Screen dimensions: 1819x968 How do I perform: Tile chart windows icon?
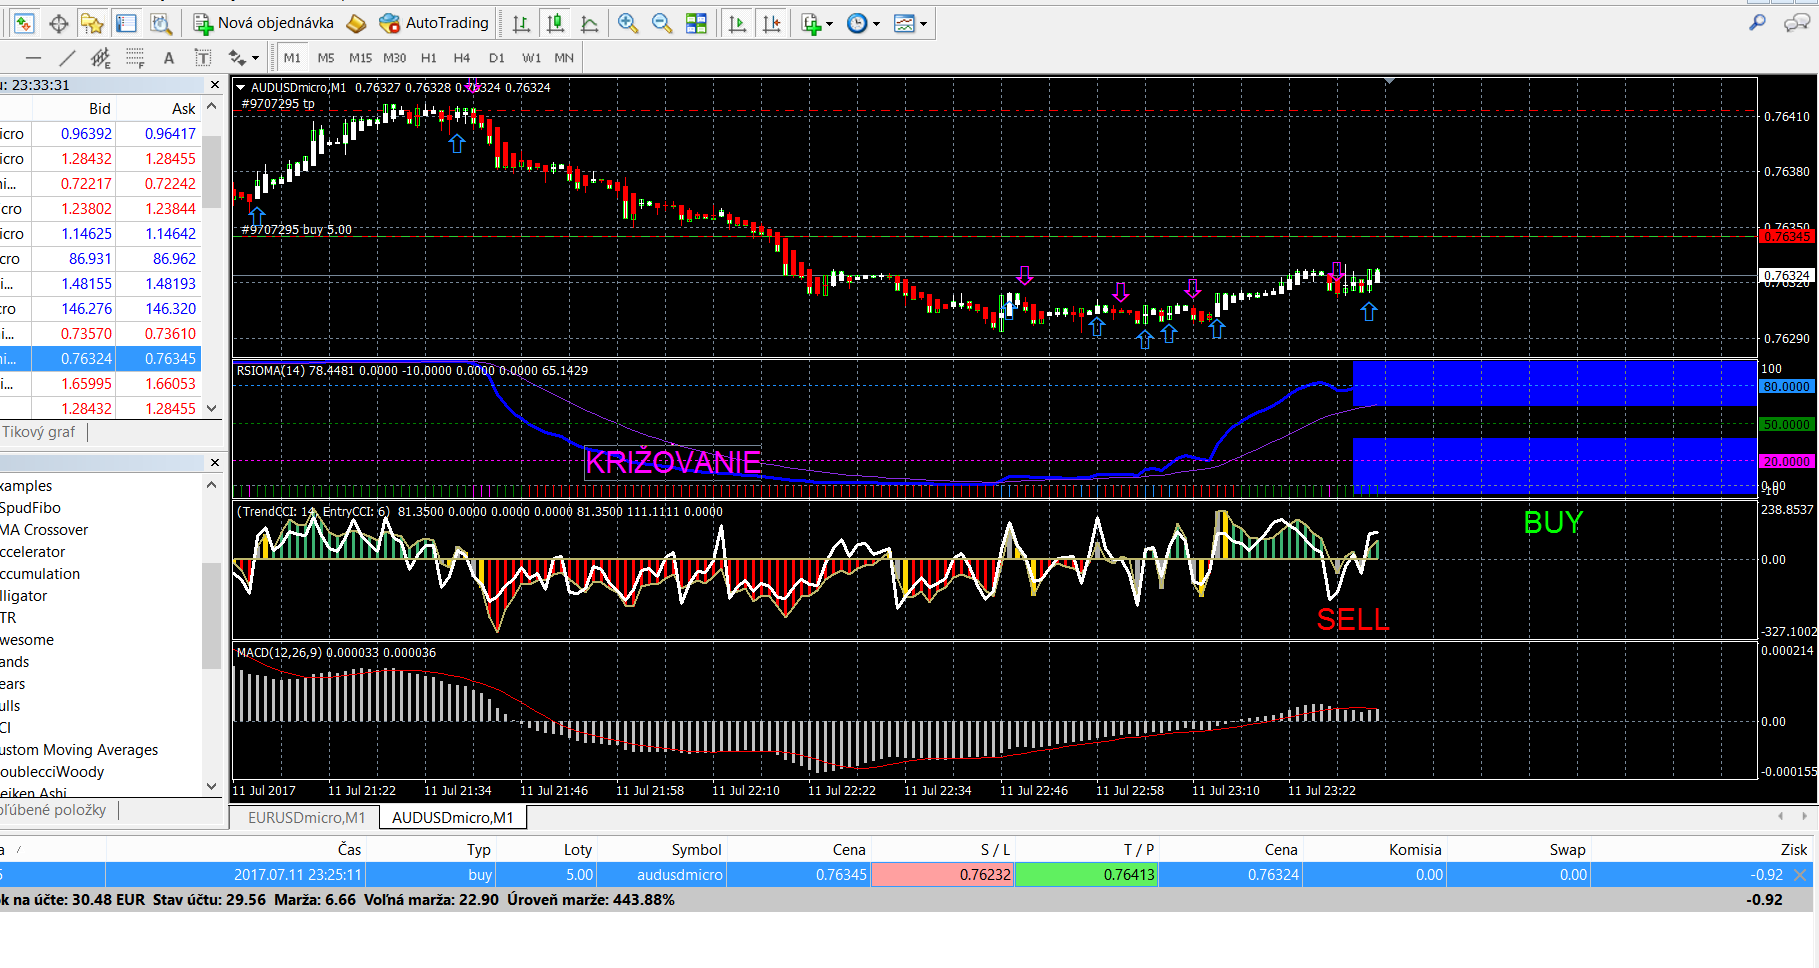(697, 23)
